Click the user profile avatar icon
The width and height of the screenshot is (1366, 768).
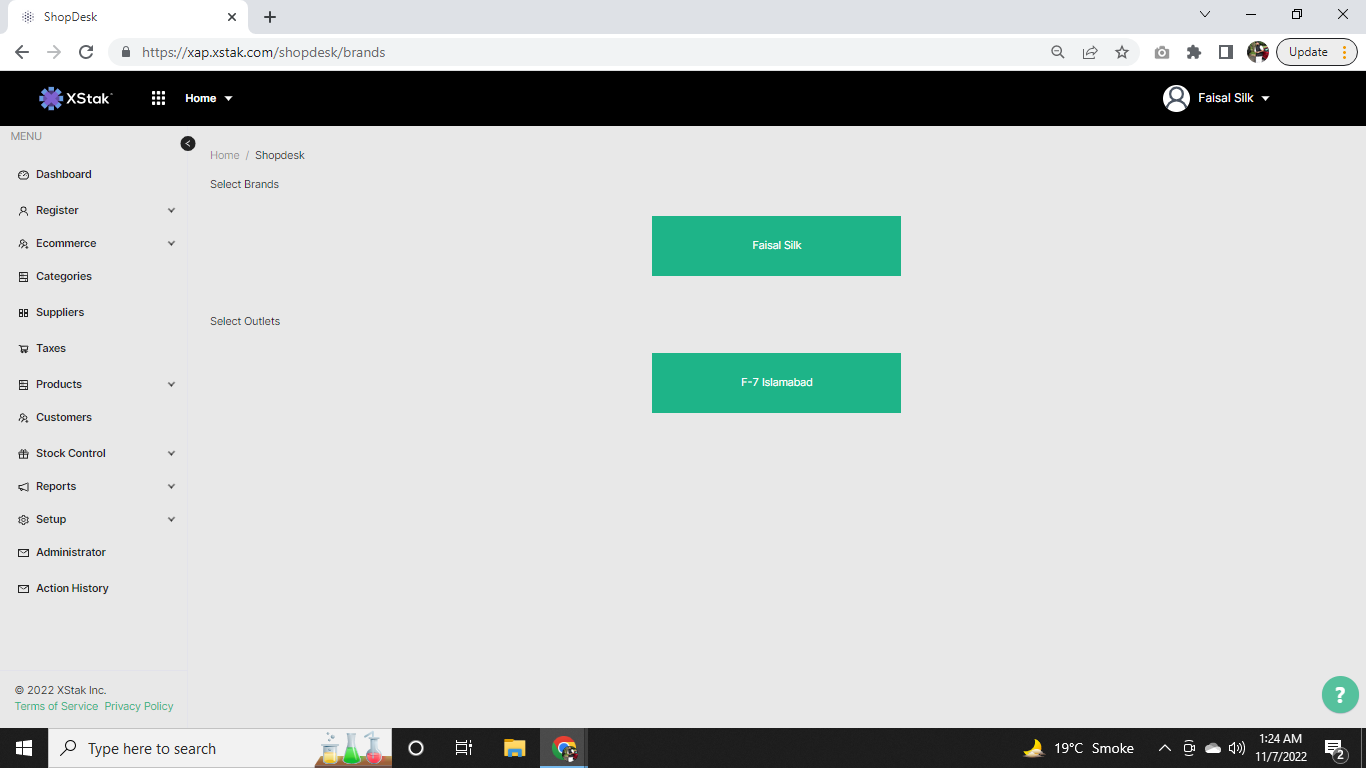tap(1176, 98)
